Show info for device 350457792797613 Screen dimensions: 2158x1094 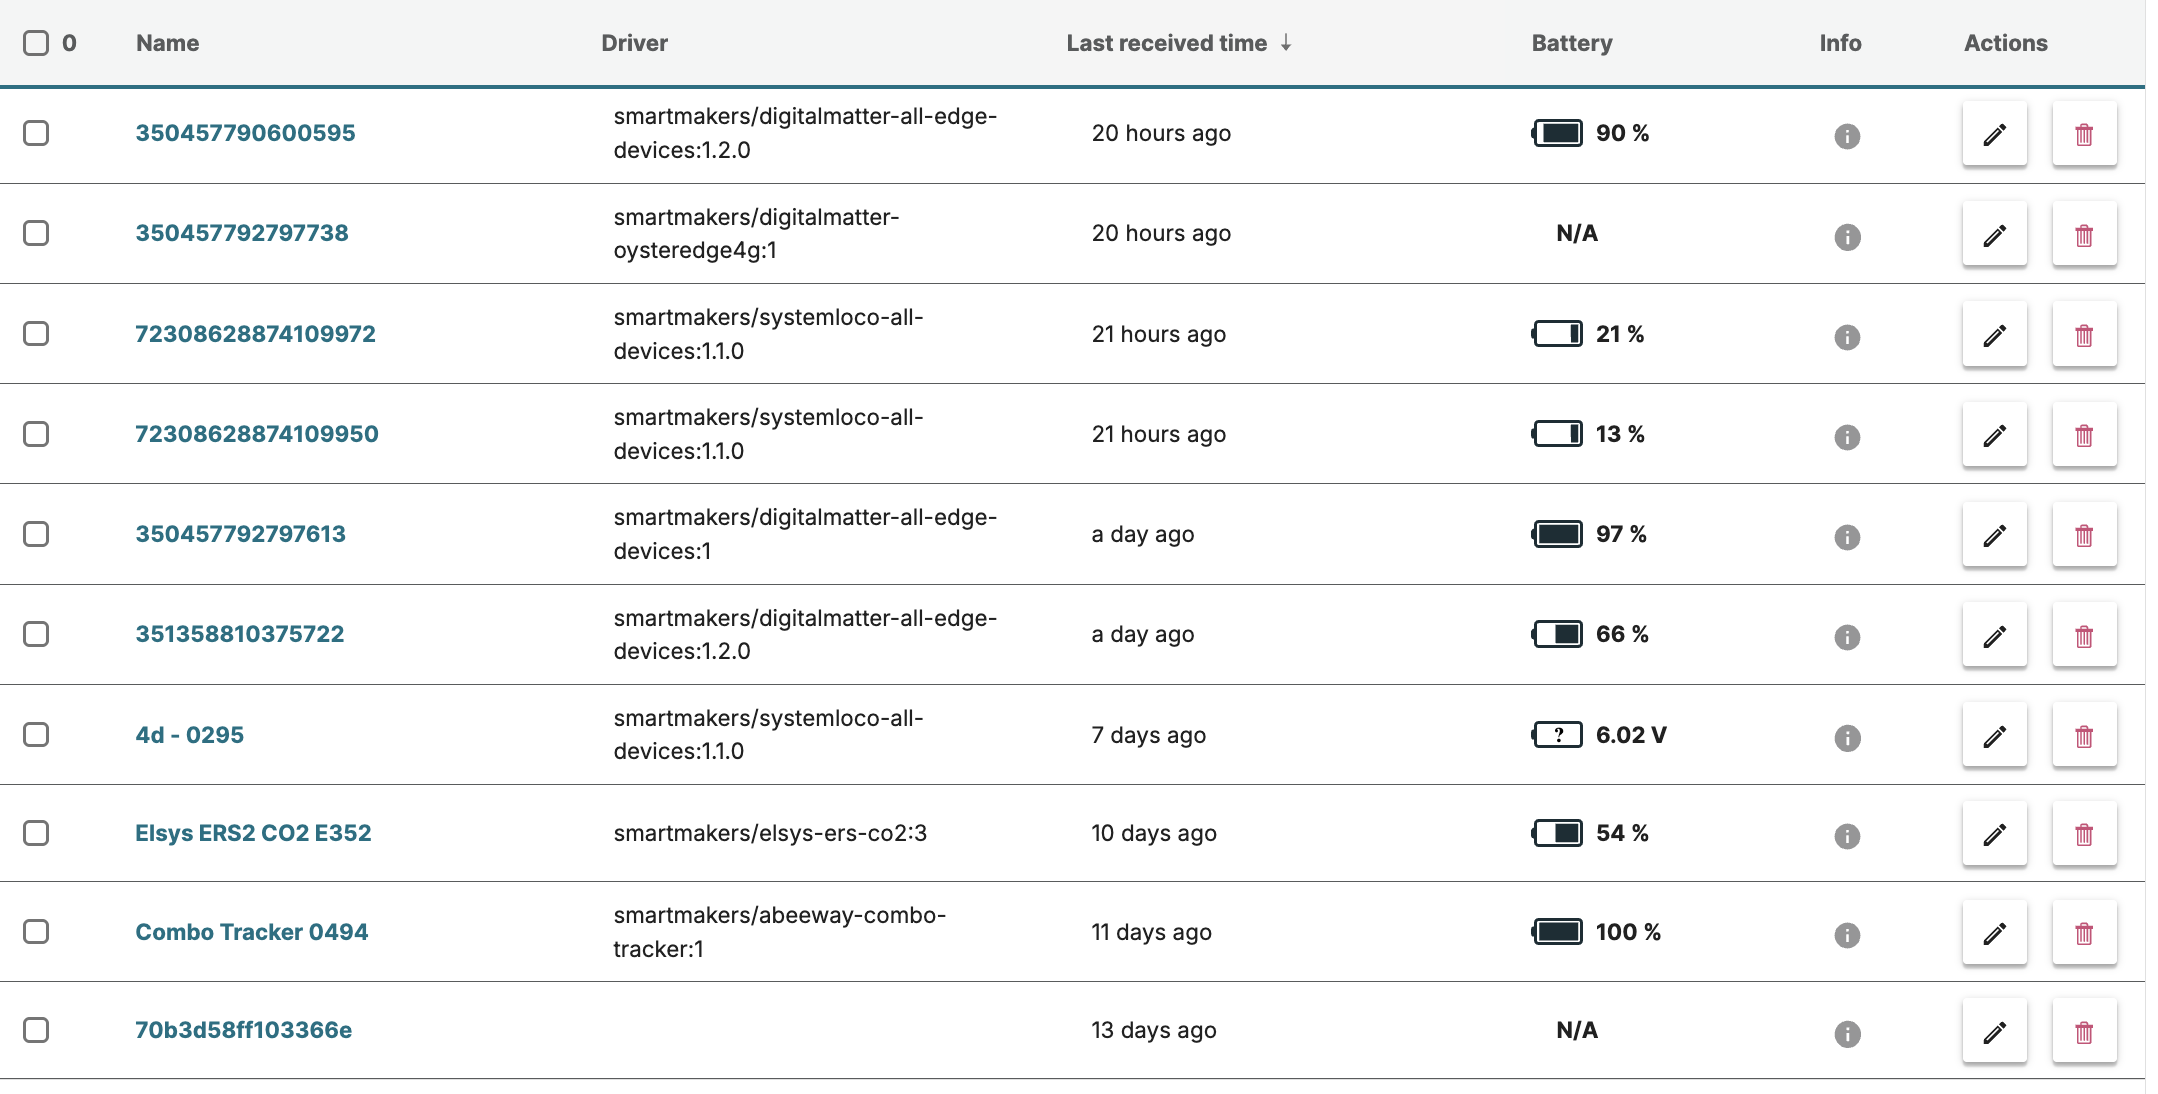pyautogui.click(x=1847, y=537)
